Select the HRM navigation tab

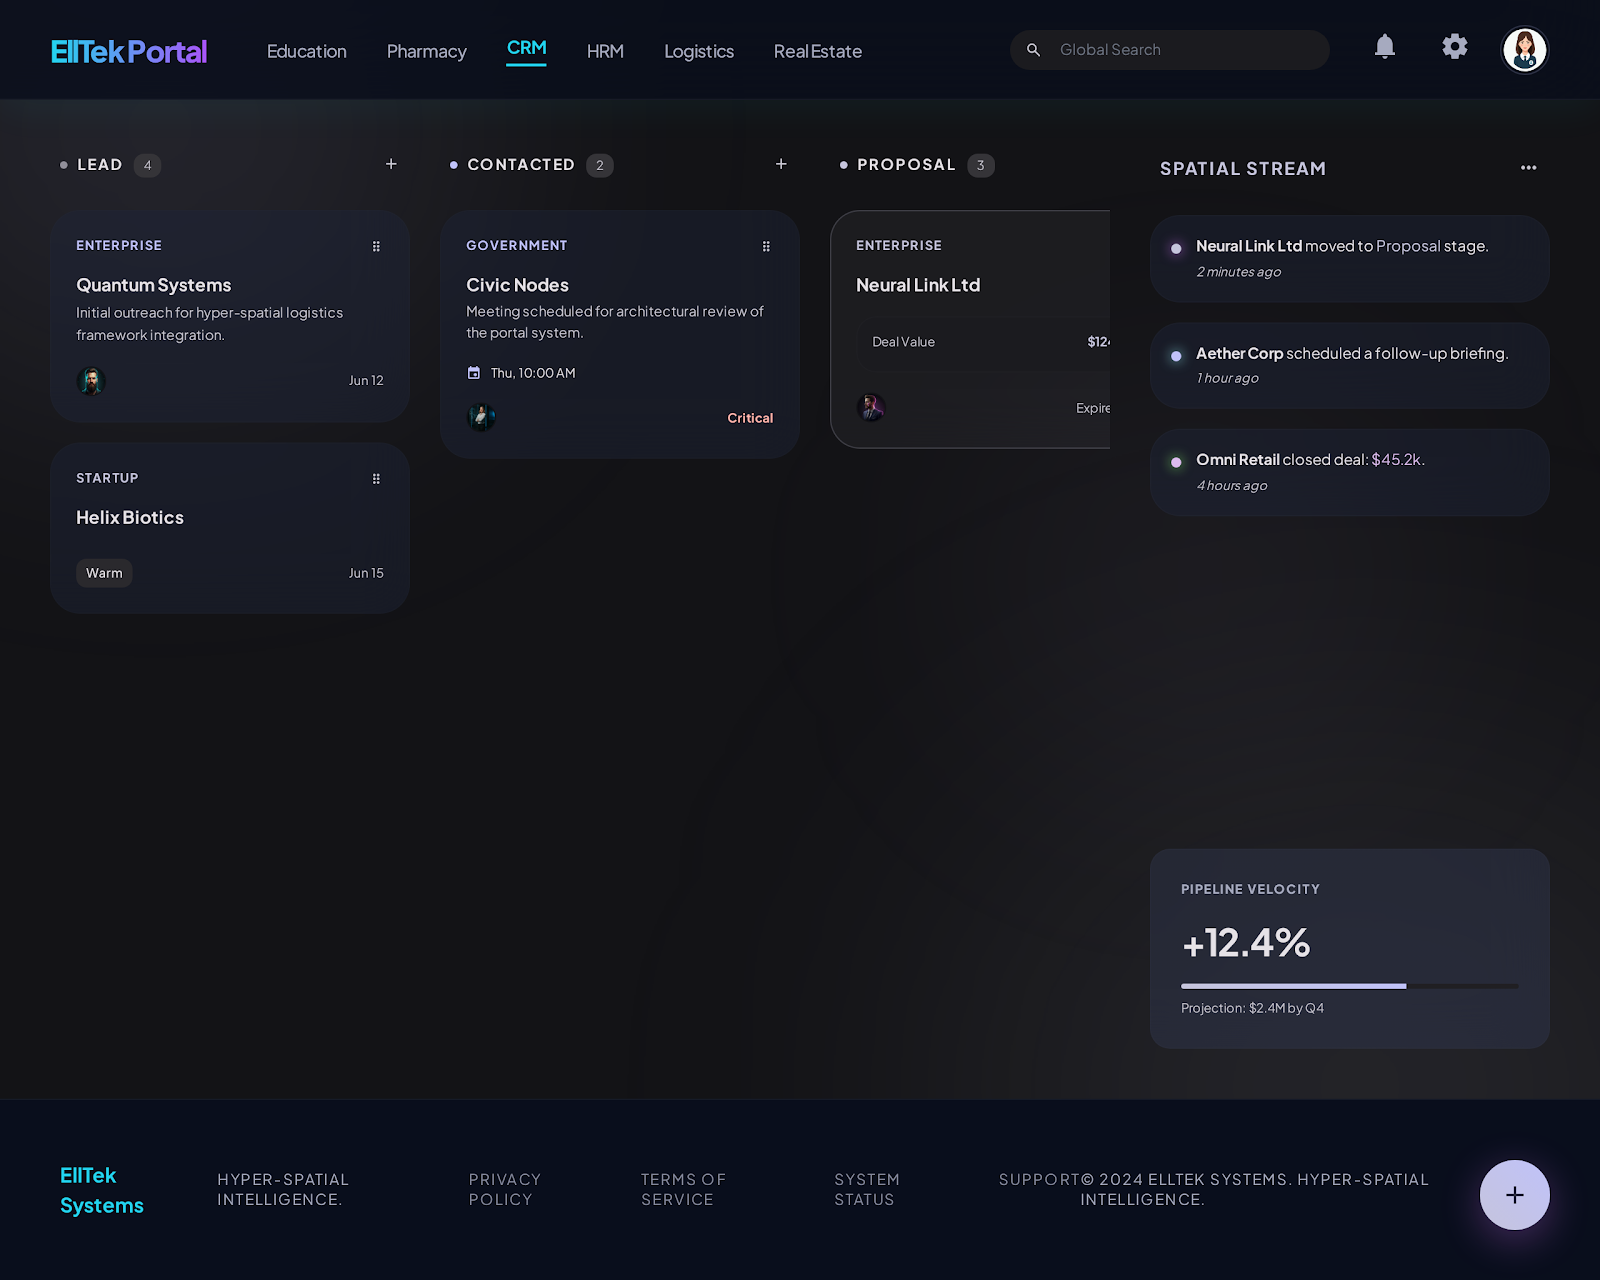[x=605, y=51]
